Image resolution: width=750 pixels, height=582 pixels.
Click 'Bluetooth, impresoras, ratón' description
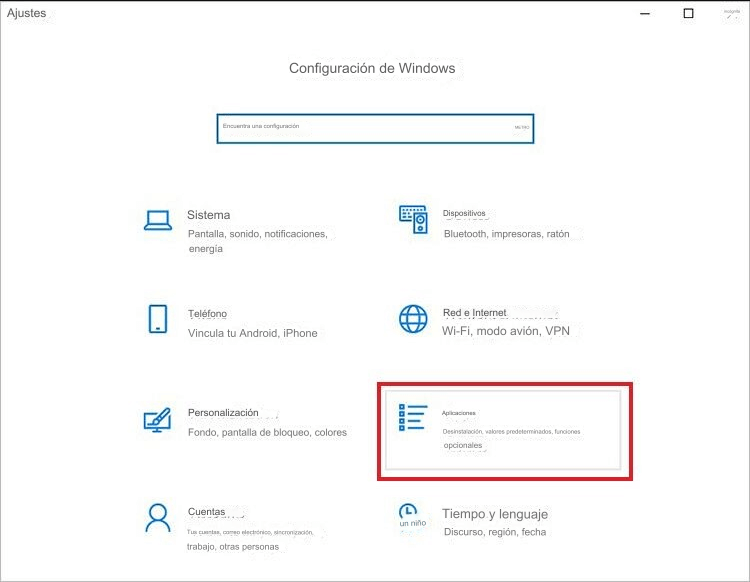pos(507,234)
